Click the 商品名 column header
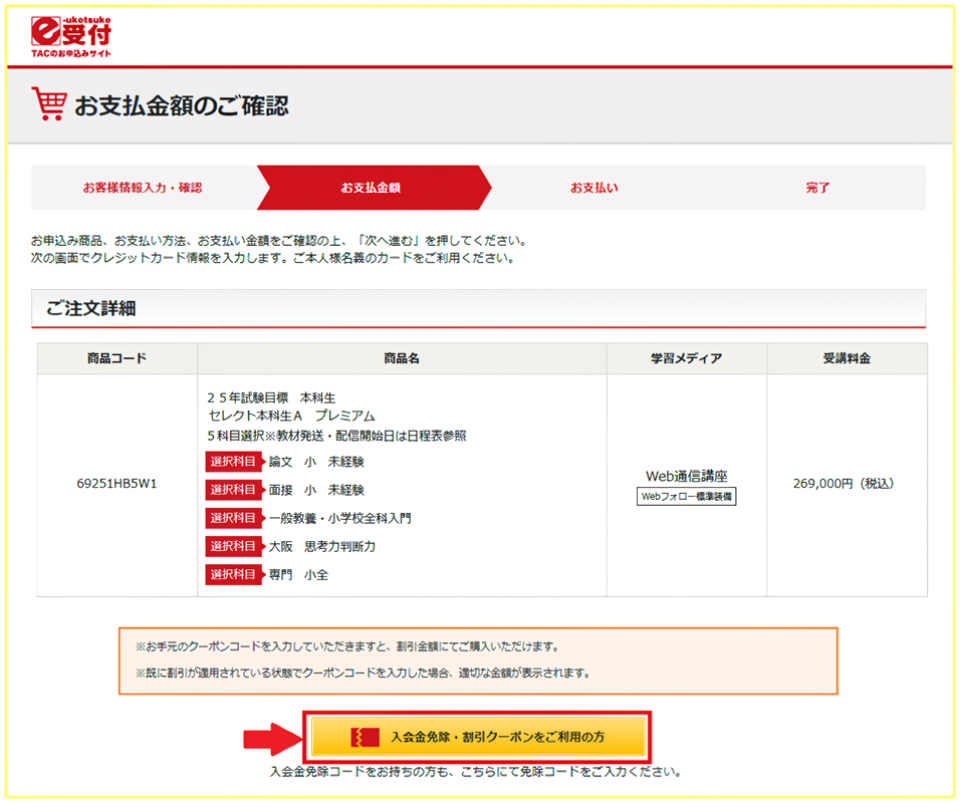The width and height of the screenshot is (960, 803). click(401, 359)
